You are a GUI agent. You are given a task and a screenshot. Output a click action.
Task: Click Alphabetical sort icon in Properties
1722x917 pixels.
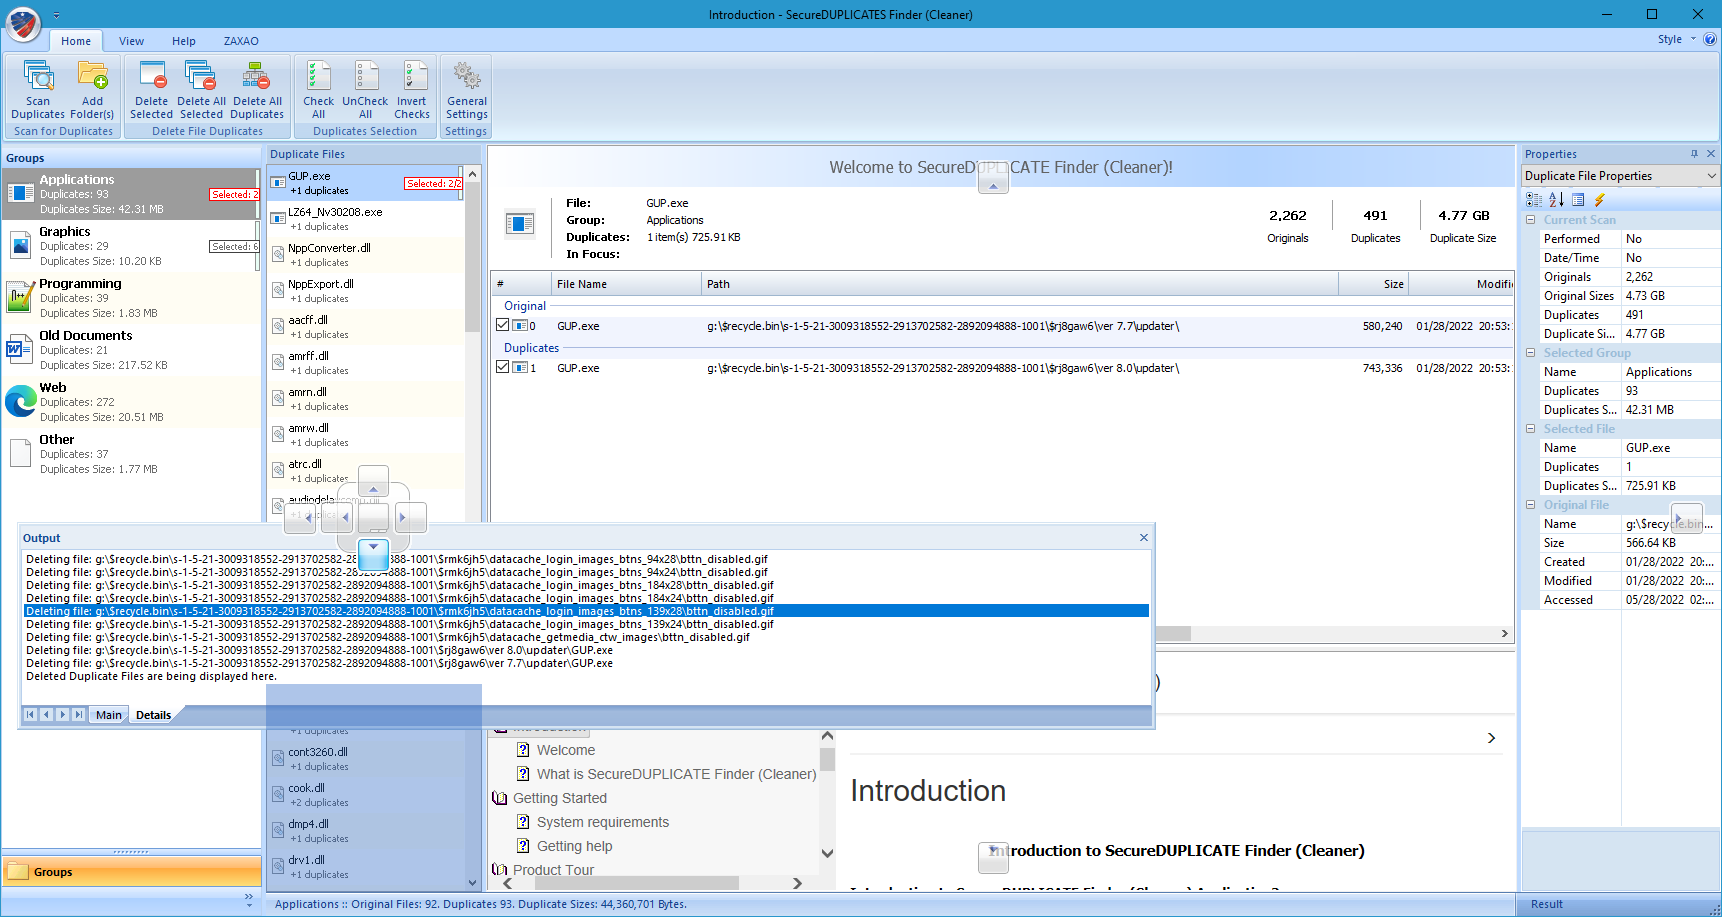point(1556,200)
